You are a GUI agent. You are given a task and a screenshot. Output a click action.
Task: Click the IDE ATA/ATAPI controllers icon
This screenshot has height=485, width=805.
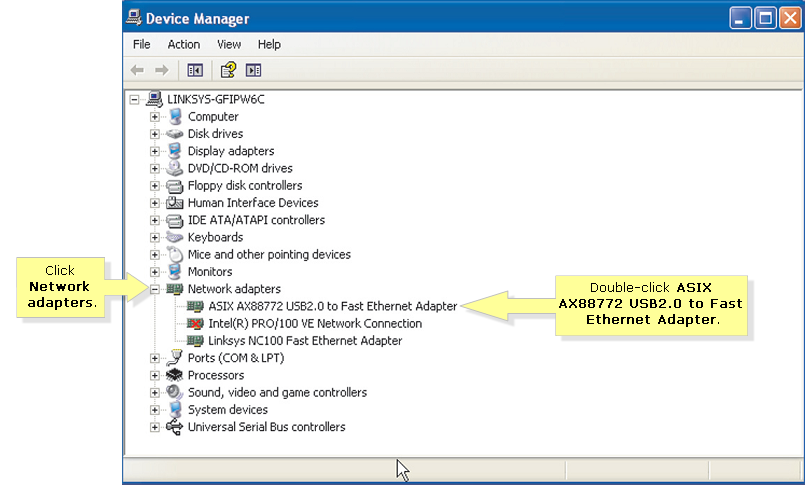(x=175, y=220)
